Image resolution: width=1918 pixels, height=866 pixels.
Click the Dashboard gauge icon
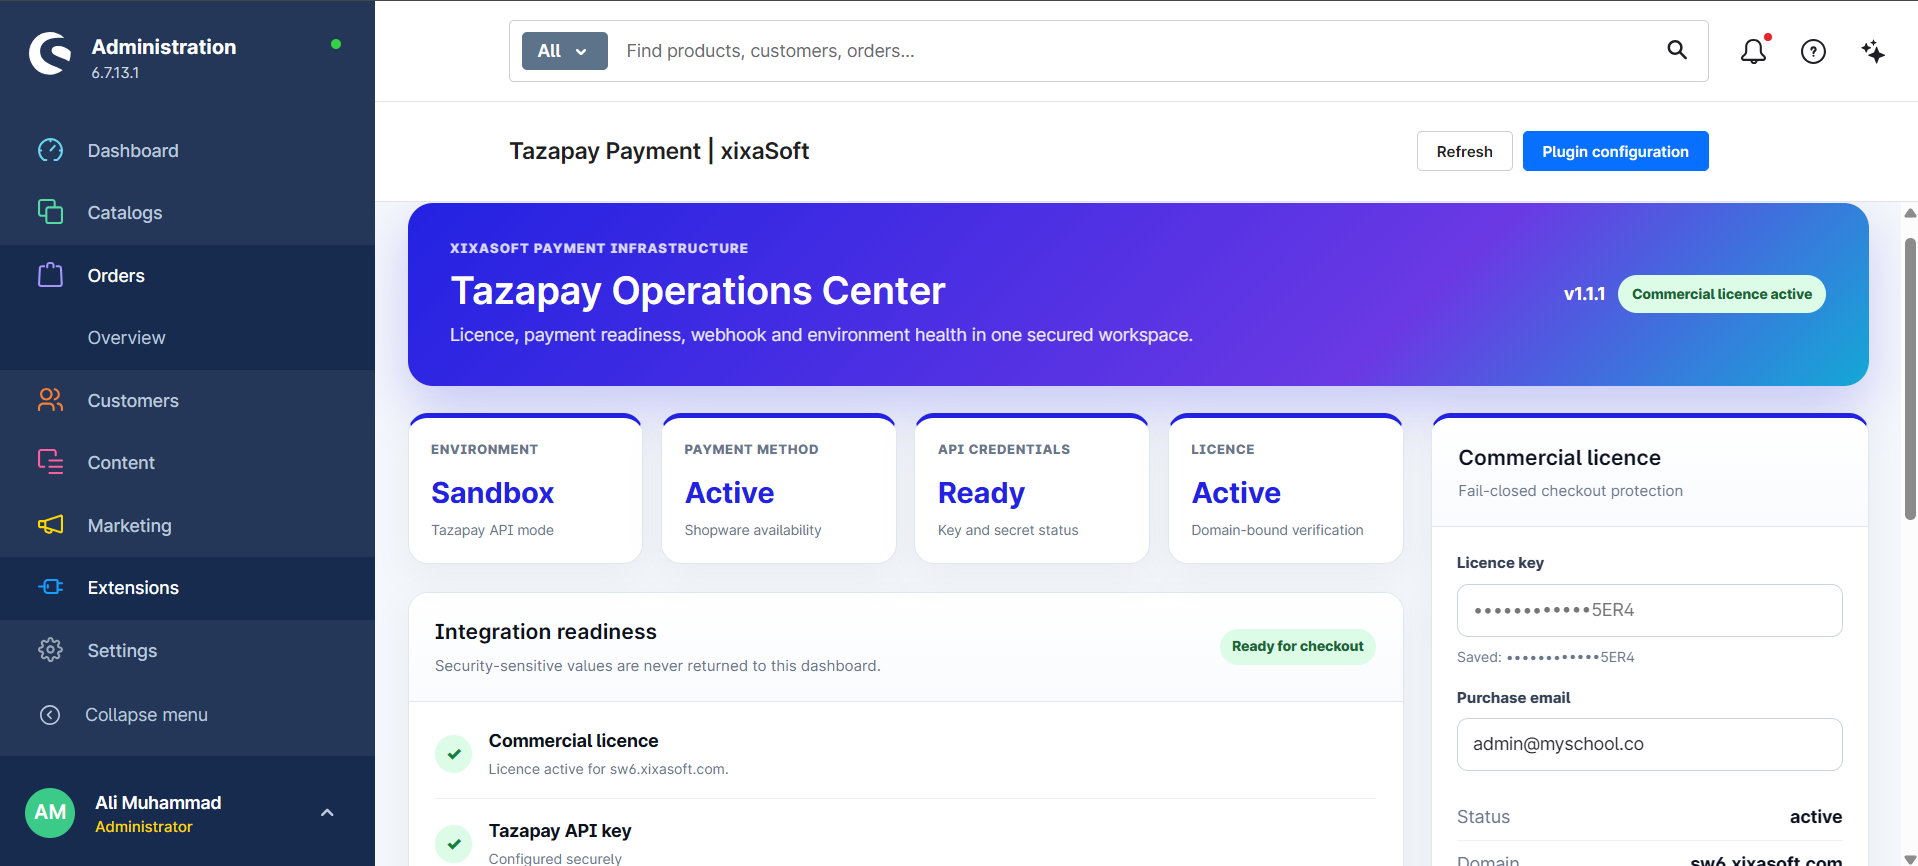point(50,150)
